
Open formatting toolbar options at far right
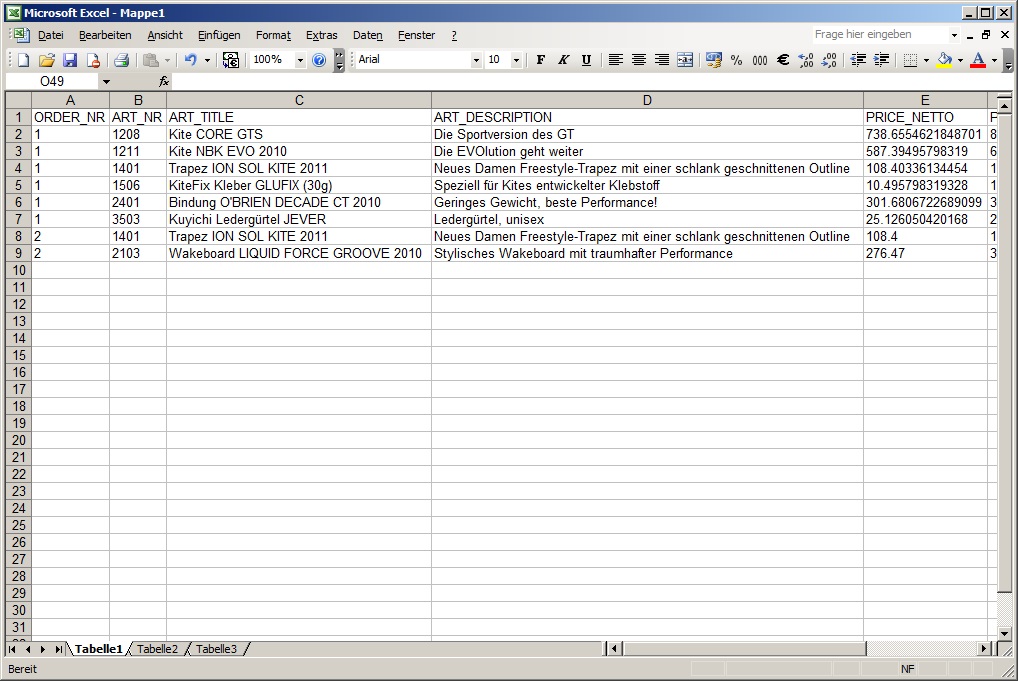(x=1008, y=60)
